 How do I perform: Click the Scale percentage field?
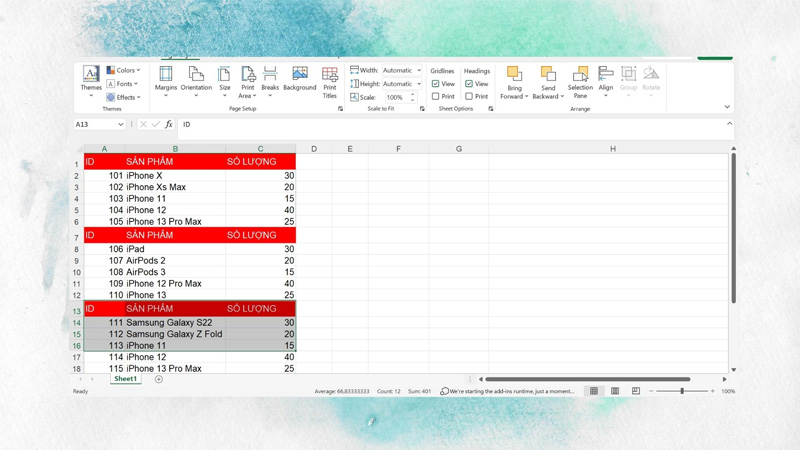pyautogui.click(x=396, y=97)
